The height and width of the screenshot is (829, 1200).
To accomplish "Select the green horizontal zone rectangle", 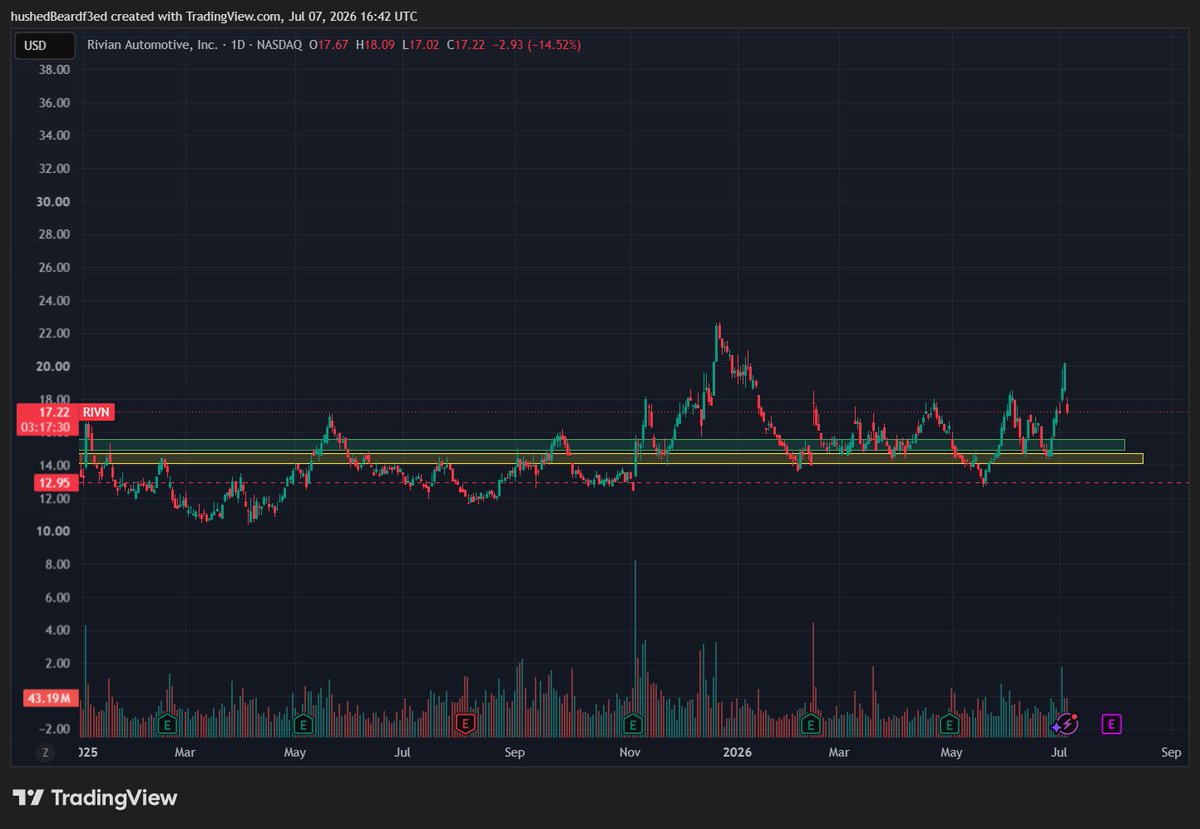I will coord(601,444).
